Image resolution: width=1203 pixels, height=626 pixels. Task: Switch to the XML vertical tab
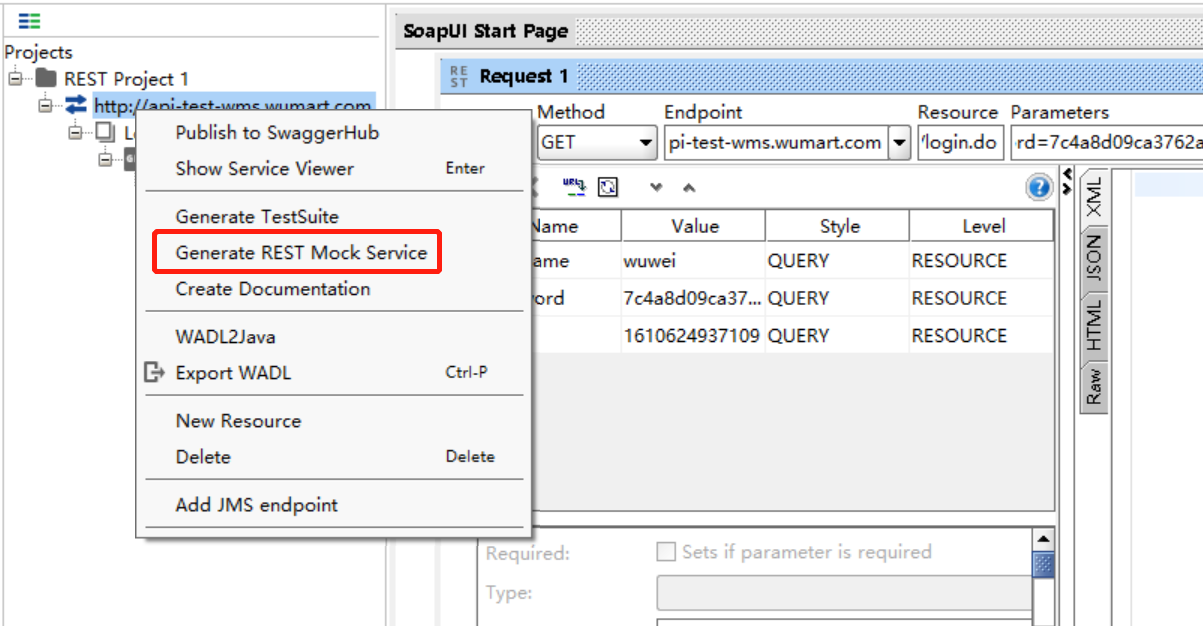click(1094, 197)
